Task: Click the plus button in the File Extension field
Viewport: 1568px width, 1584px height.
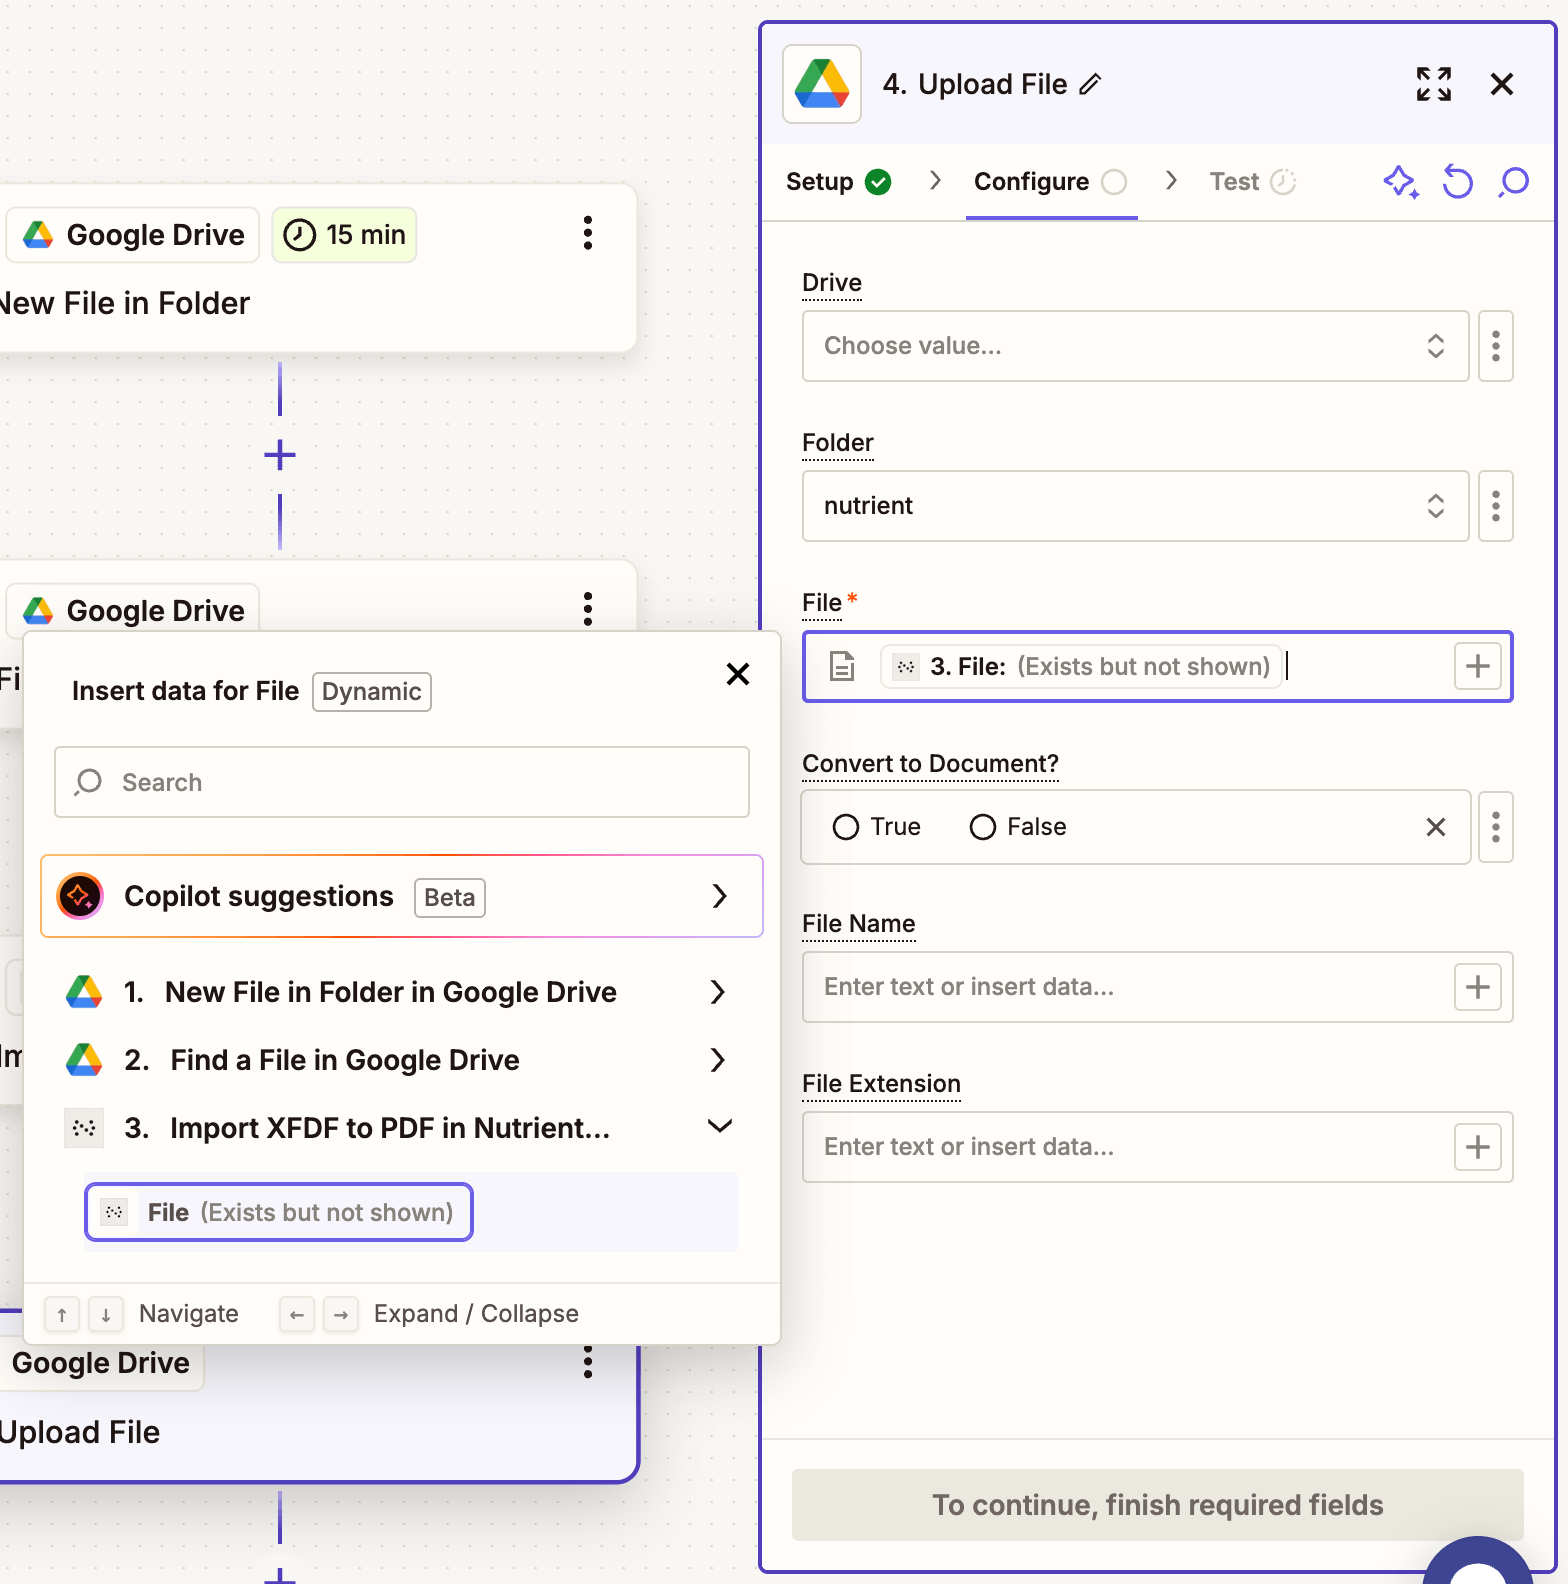Action: pos(1478,1147)
